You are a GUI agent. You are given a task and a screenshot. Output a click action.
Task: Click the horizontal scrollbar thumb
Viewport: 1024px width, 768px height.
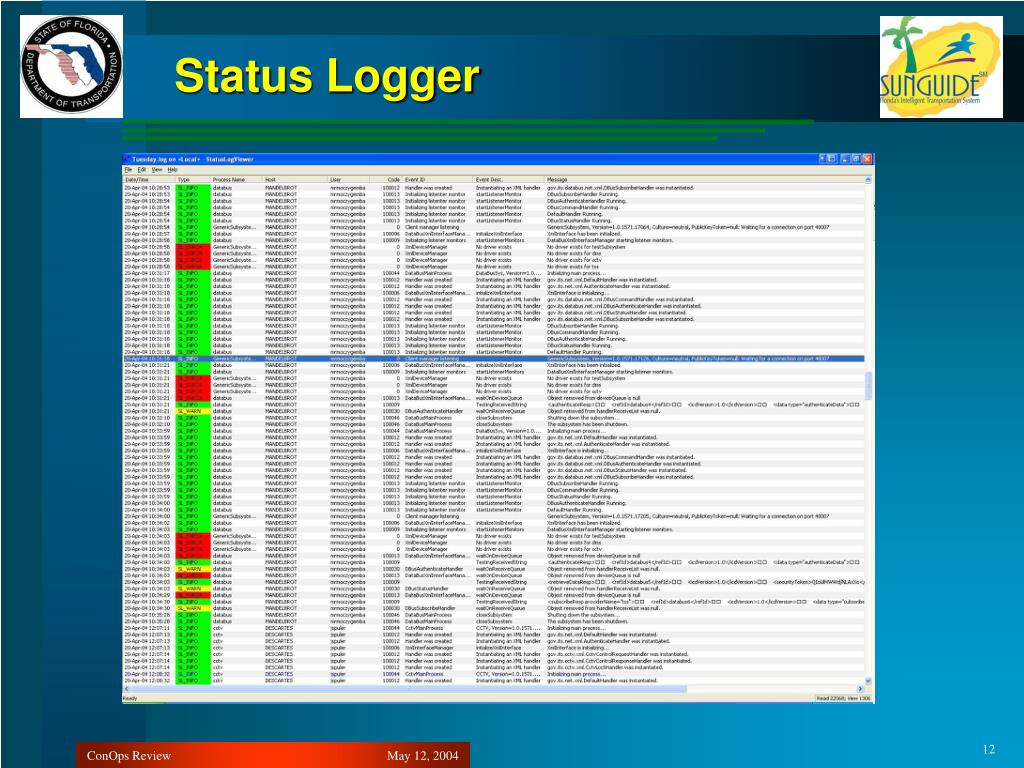coord(409,689)
